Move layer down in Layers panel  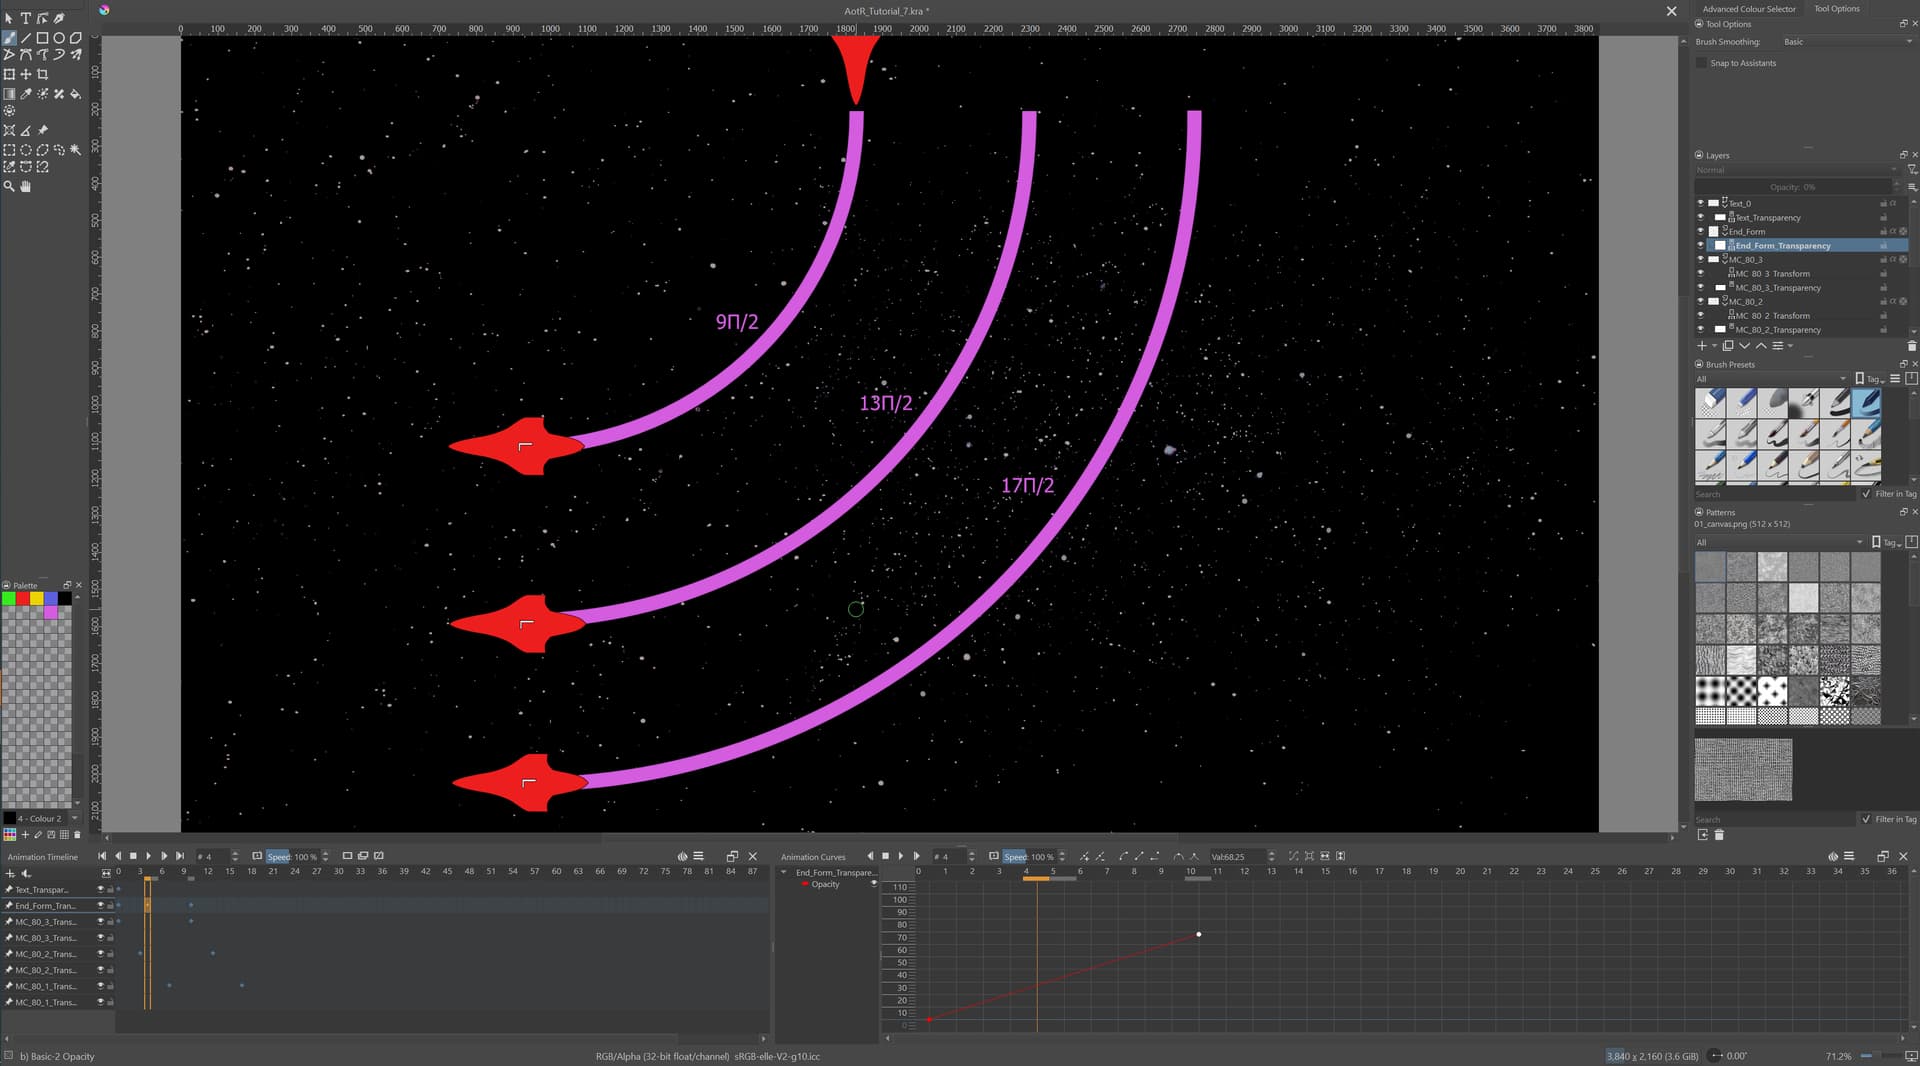pyautogui.click(x=1745, y=346)
